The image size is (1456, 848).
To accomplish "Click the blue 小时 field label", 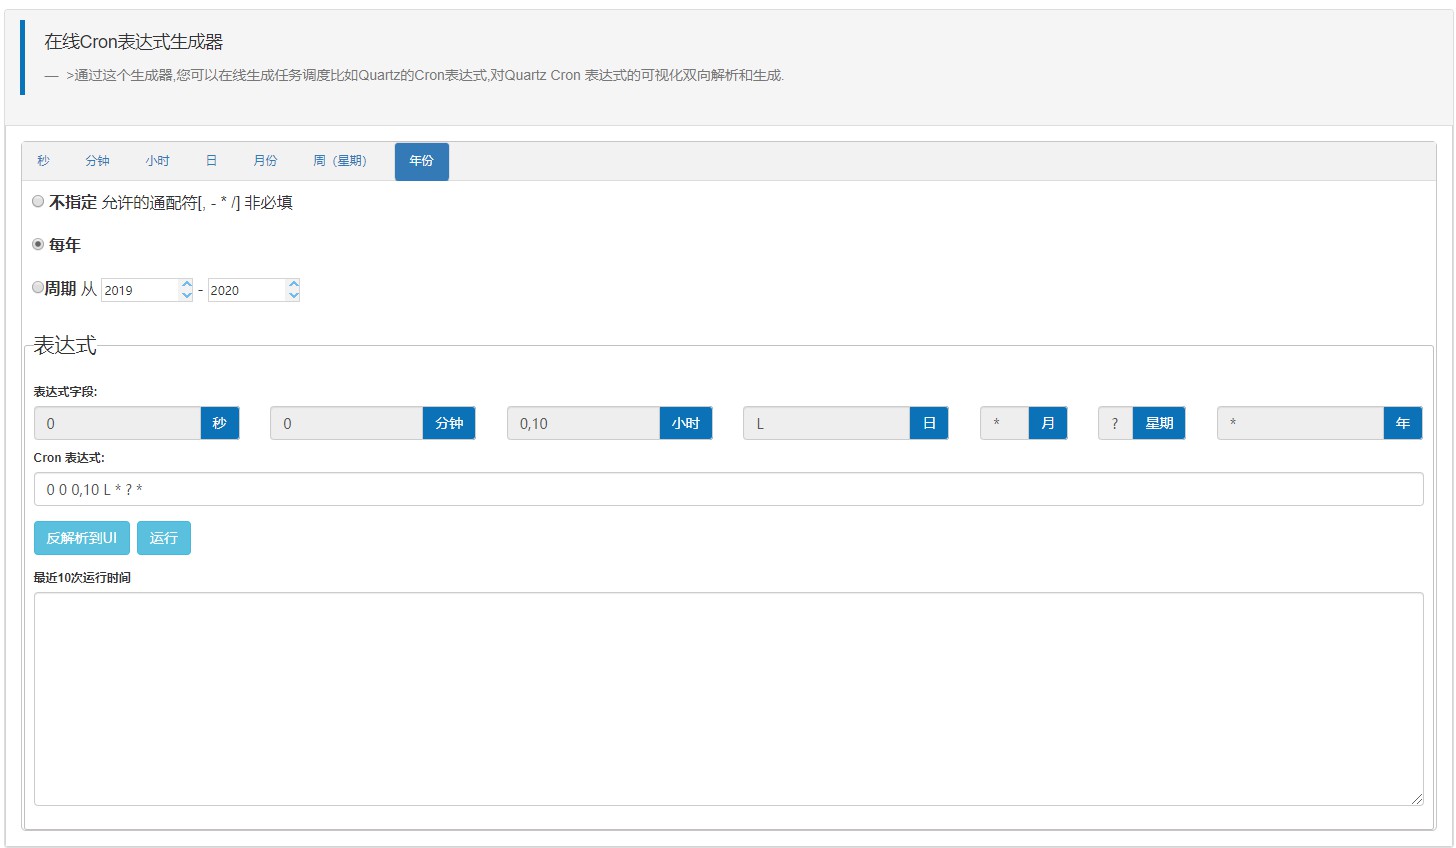I will coord(686,423).
